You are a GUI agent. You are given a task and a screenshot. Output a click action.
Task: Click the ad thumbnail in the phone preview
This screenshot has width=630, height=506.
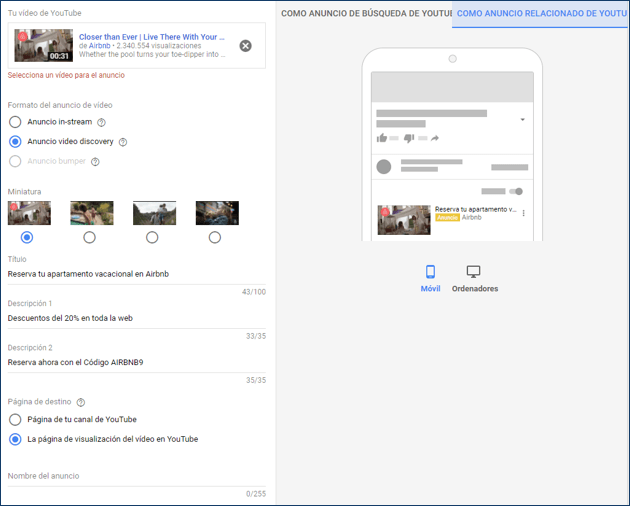coord(404,220)
